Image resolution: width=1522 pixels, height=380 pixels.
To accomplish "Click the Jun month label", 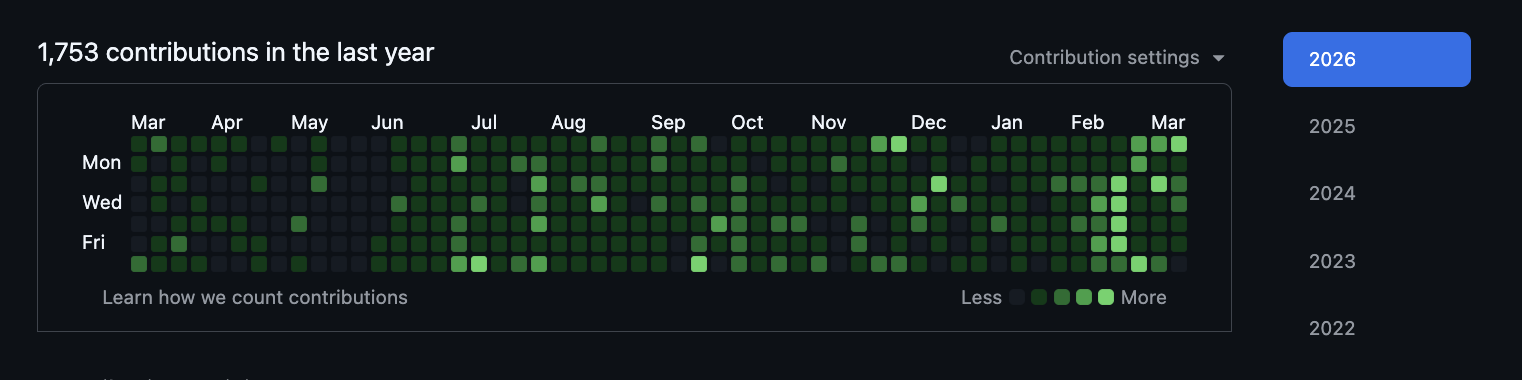I will coord(387,123).
